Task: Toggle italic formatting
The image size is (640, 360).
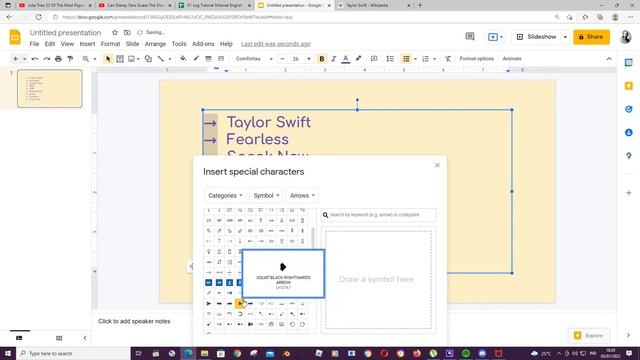Action: click(x=333, y=59)
